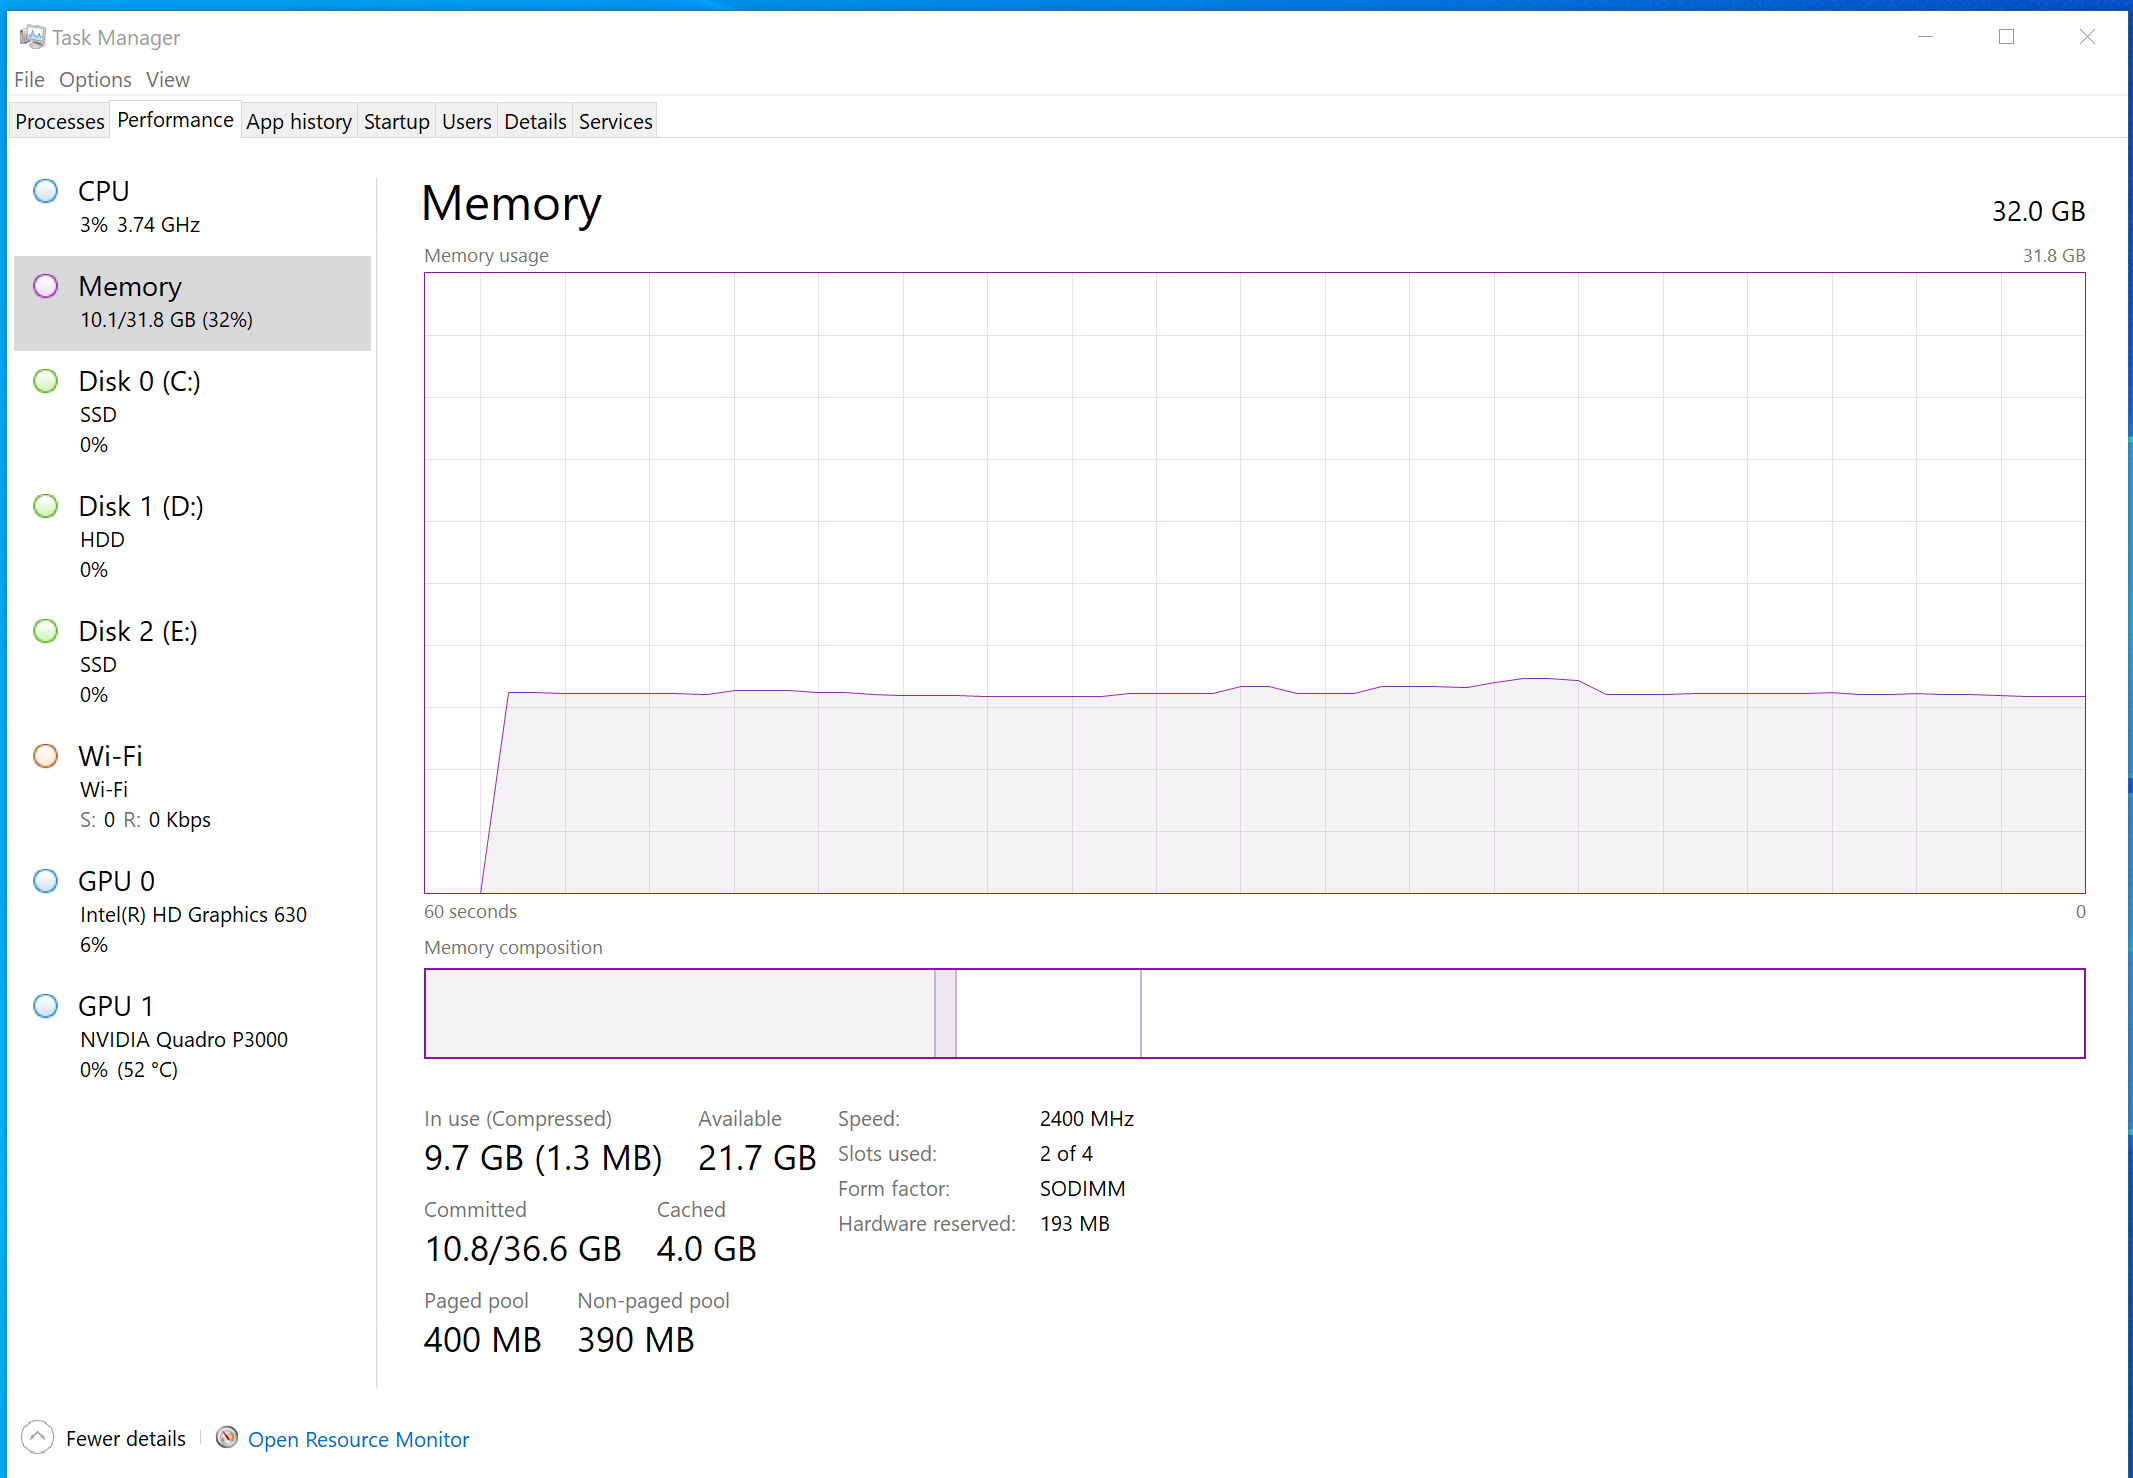Viewport: 2133px width, 1478px height.
Task: Go to the Users tab
Action: click(x=466, y=121)
